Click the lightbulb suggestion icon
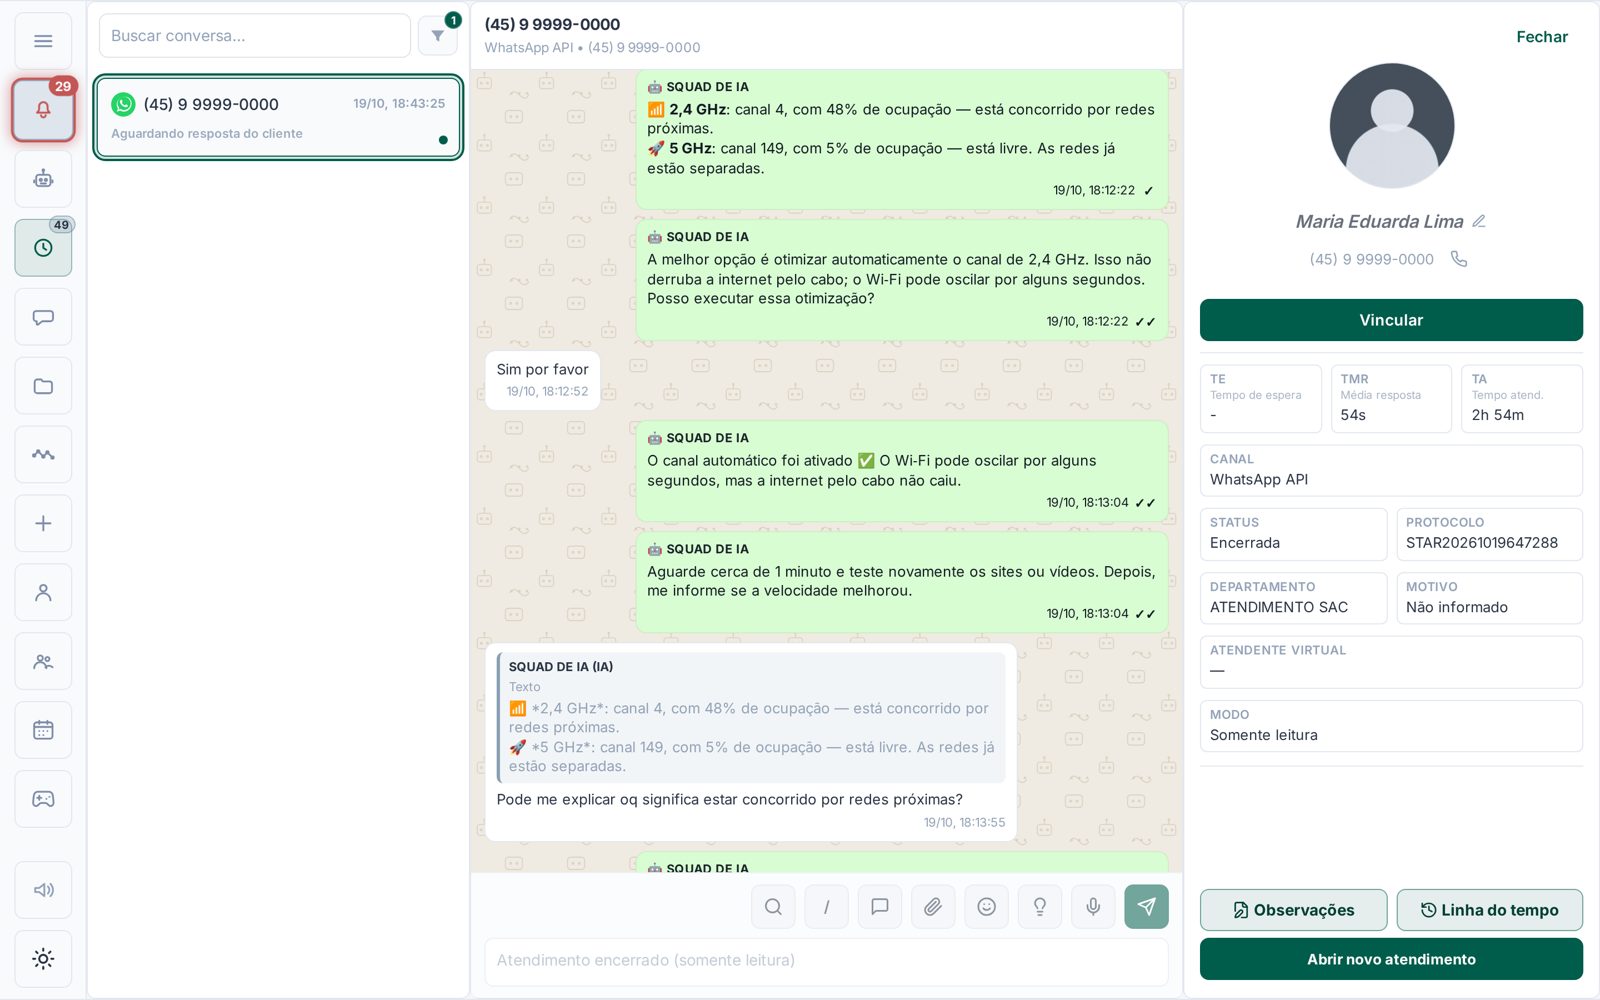The image size is (1600, 1000). coord(1040,907)
